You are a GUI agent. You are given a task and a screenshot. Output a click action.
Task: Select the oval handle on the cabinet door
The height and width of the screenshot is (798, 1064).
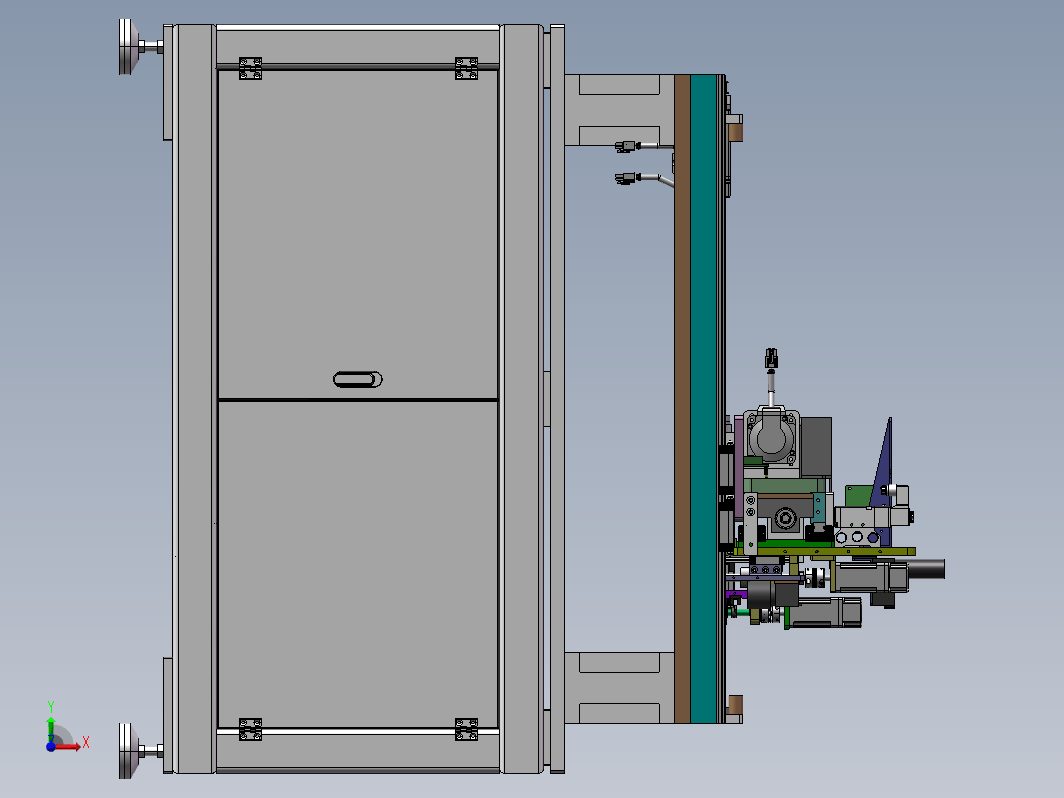tap(358, 379)
